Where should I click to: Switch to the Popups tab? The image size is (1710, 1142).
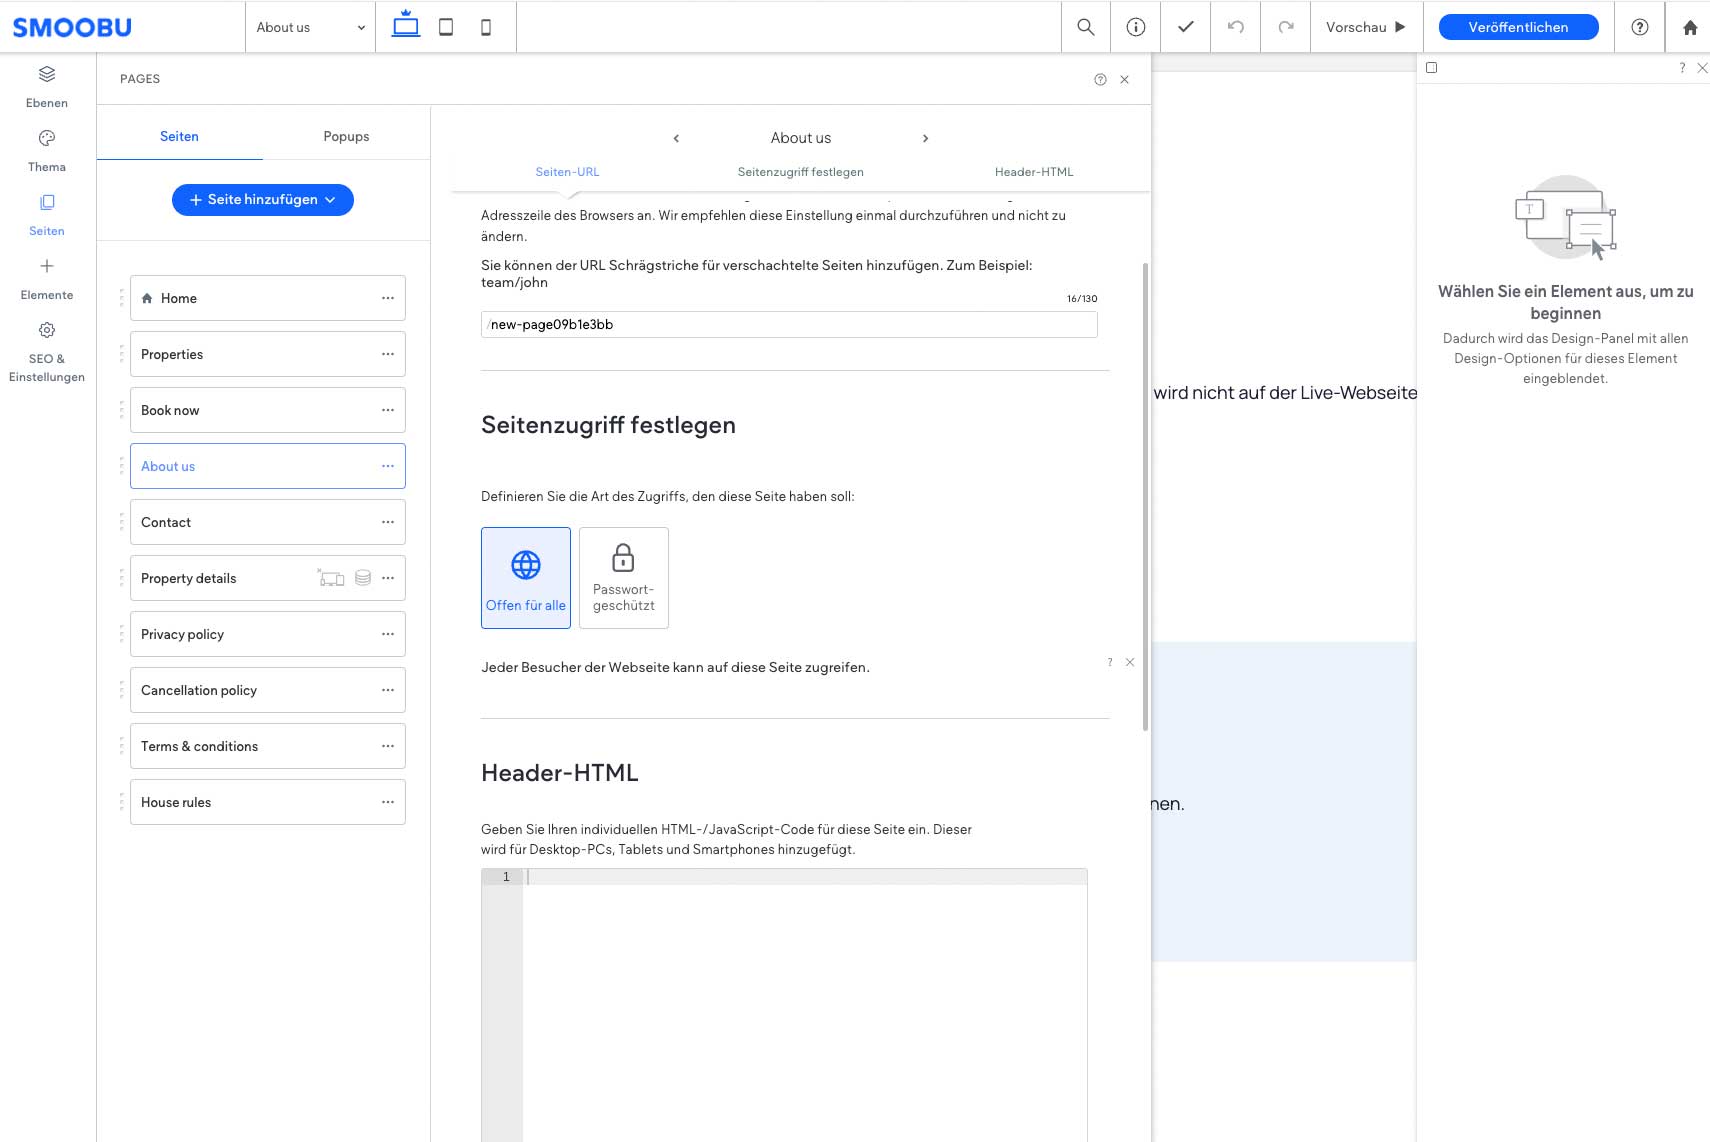[346, 137]
